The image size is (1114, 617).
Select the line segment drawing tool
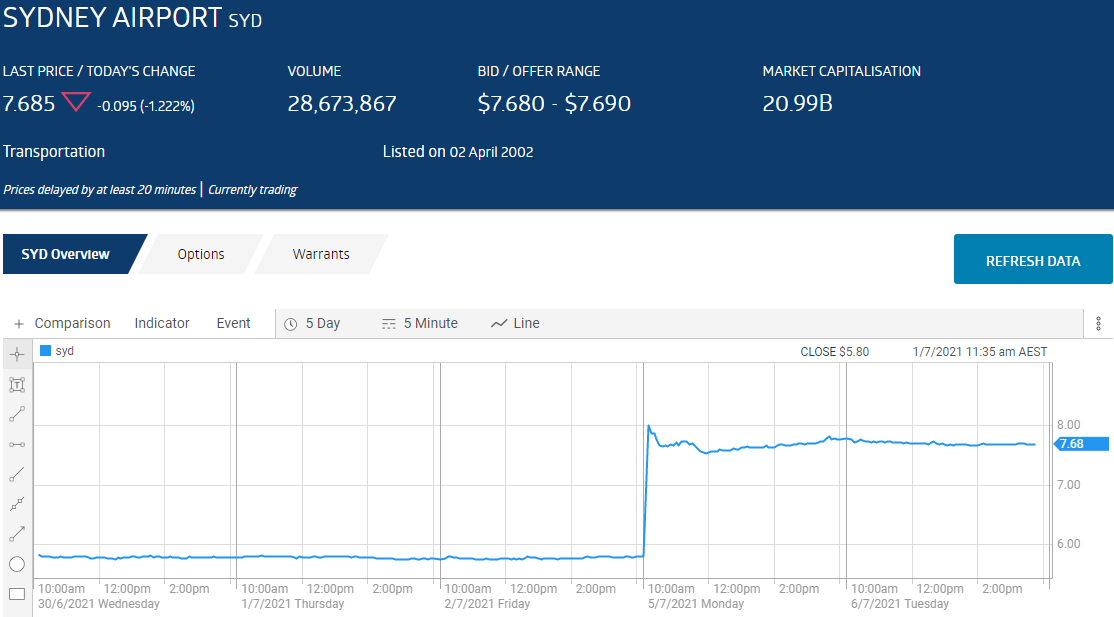(x=17, y=414)
